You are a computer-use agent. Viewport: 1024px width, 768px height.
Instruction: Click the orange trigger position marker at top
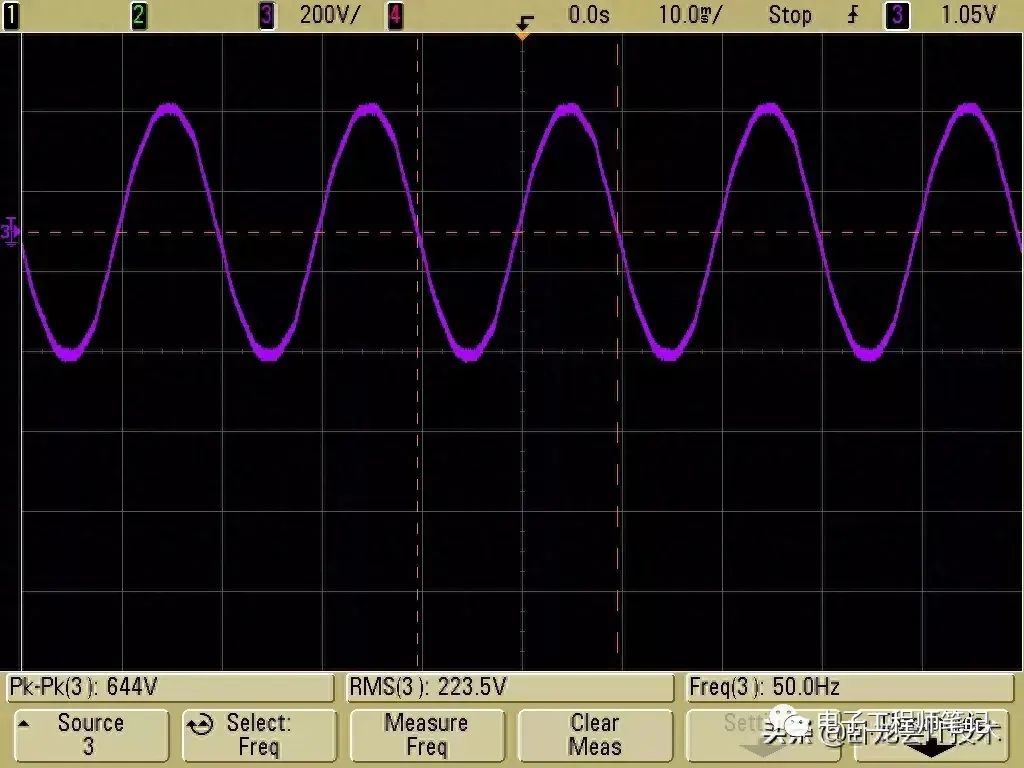(522, 35)
